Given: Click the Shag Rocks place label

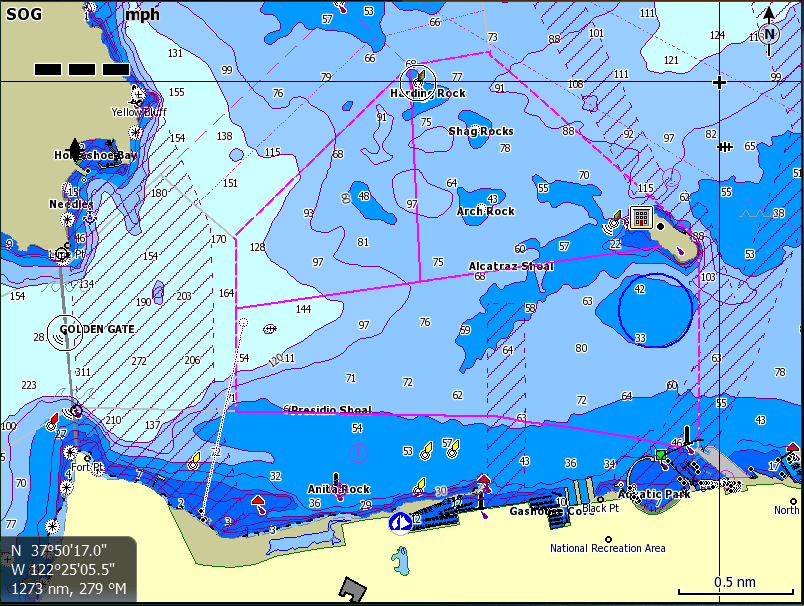Looking at the screenshot, I should [480, 130].
